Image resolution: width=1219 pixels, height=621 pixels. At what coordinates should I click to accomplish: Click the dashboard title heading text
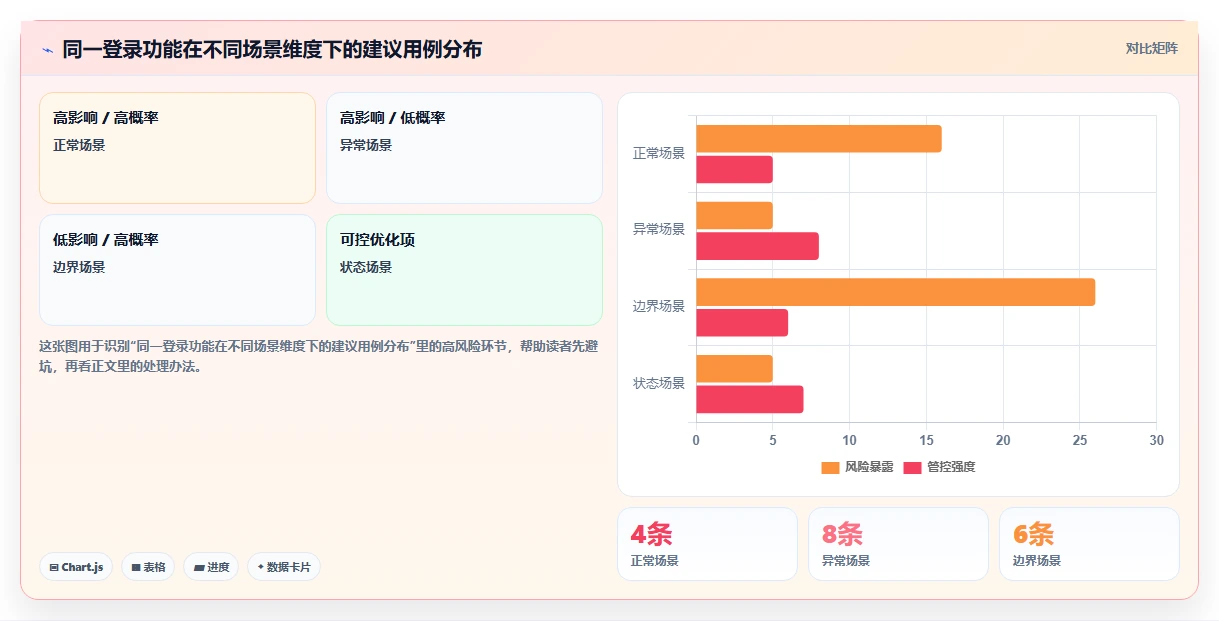pos(272,49)
